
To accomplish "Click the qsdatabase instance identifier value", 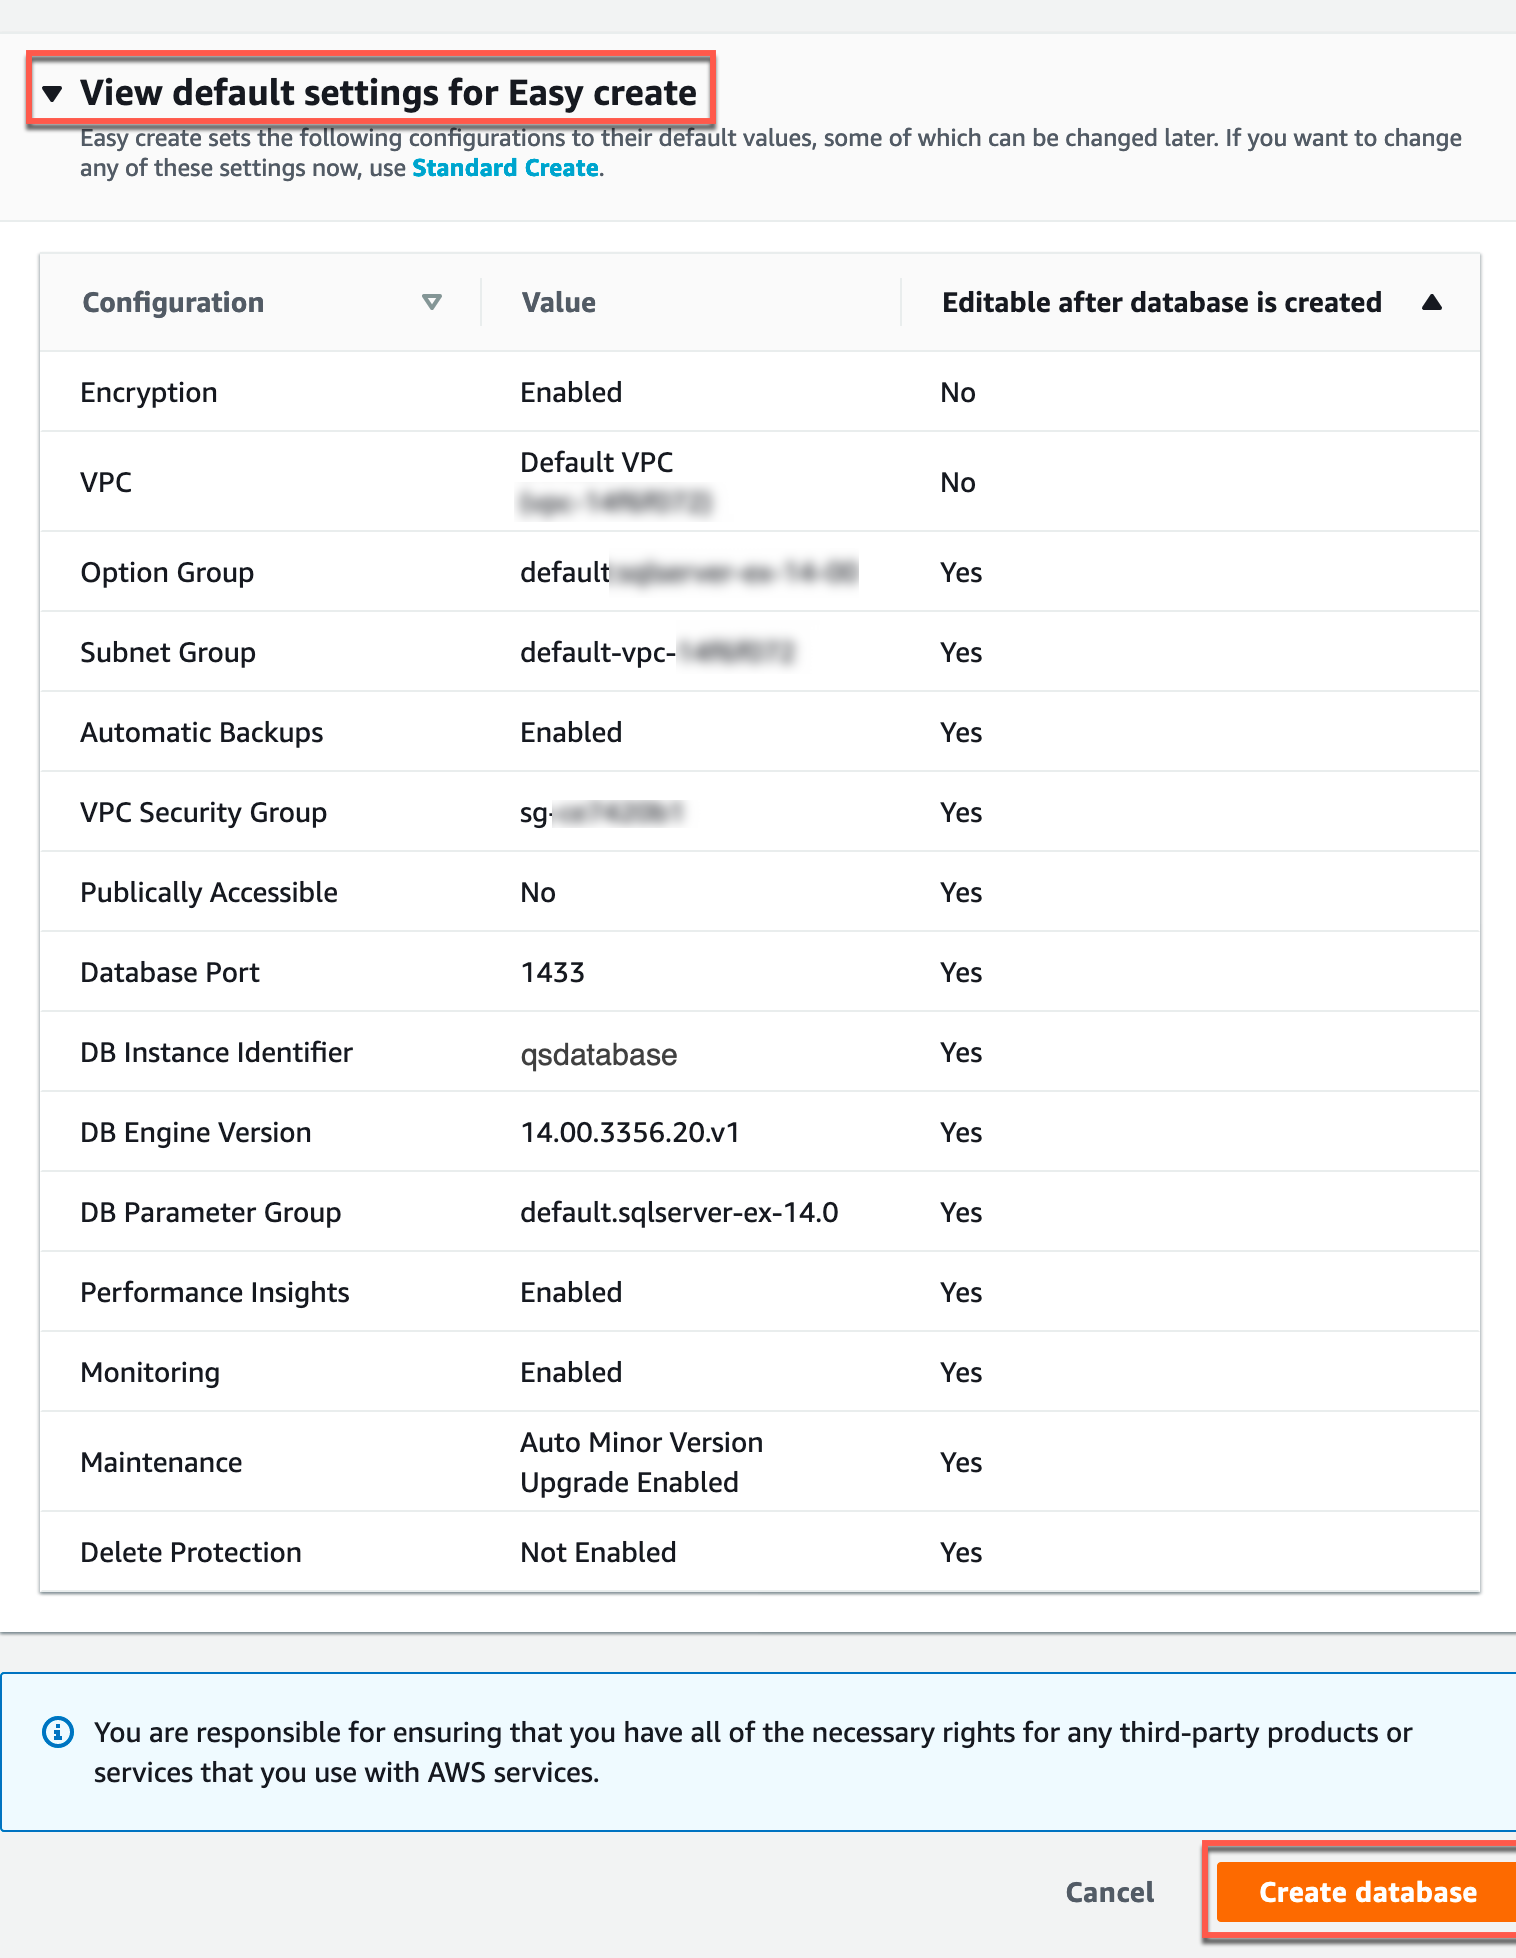I will pos(598,1054).
